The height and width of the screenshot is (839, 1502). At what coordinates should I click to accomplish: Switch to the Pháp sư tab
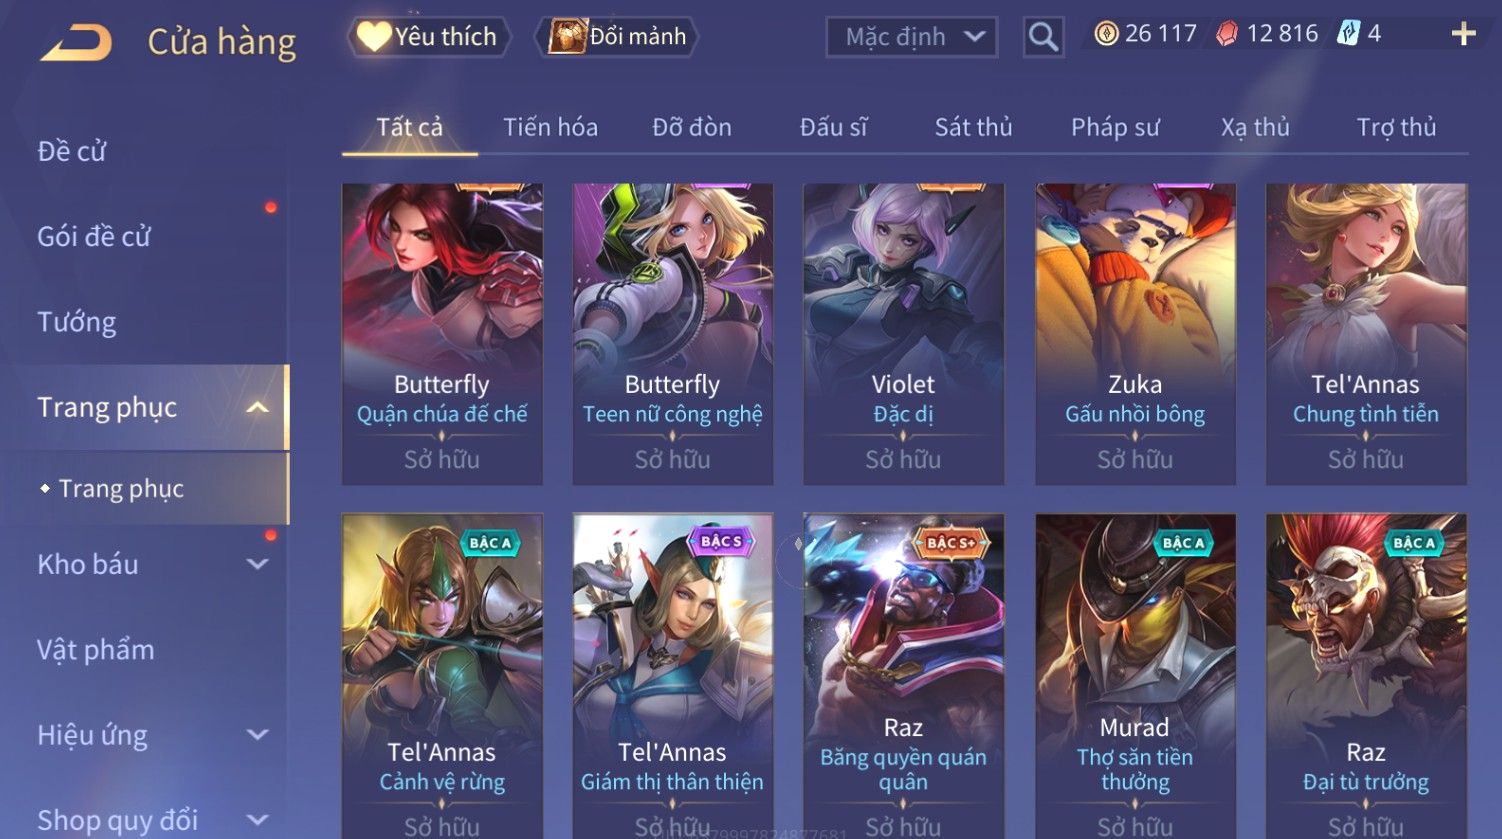[1115, 127]
